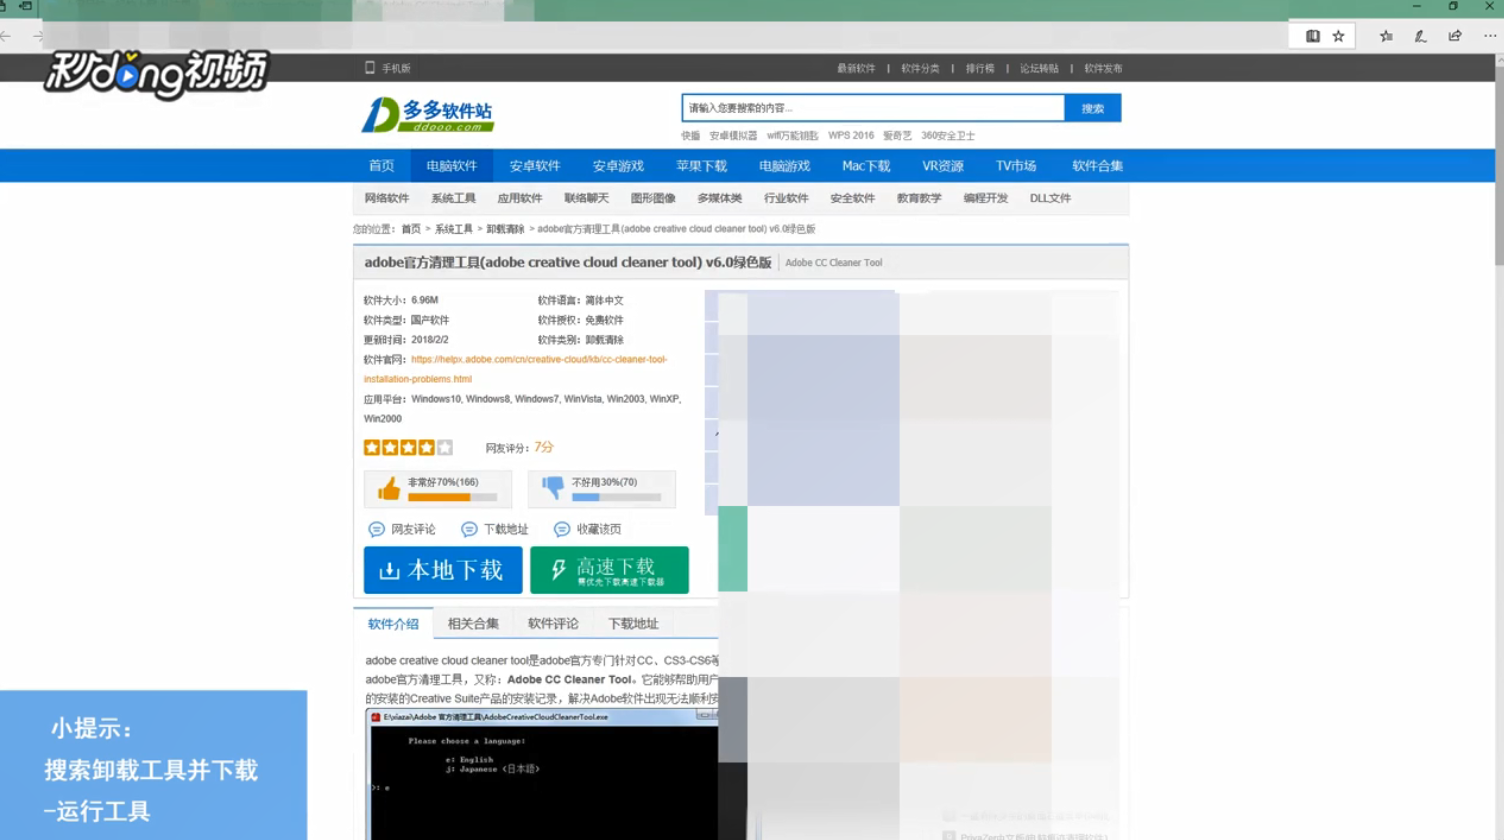This screenshot has height=840, width=1504.
Task: Click 安卓模拟器 hot search link
Action: click(733, 136)
